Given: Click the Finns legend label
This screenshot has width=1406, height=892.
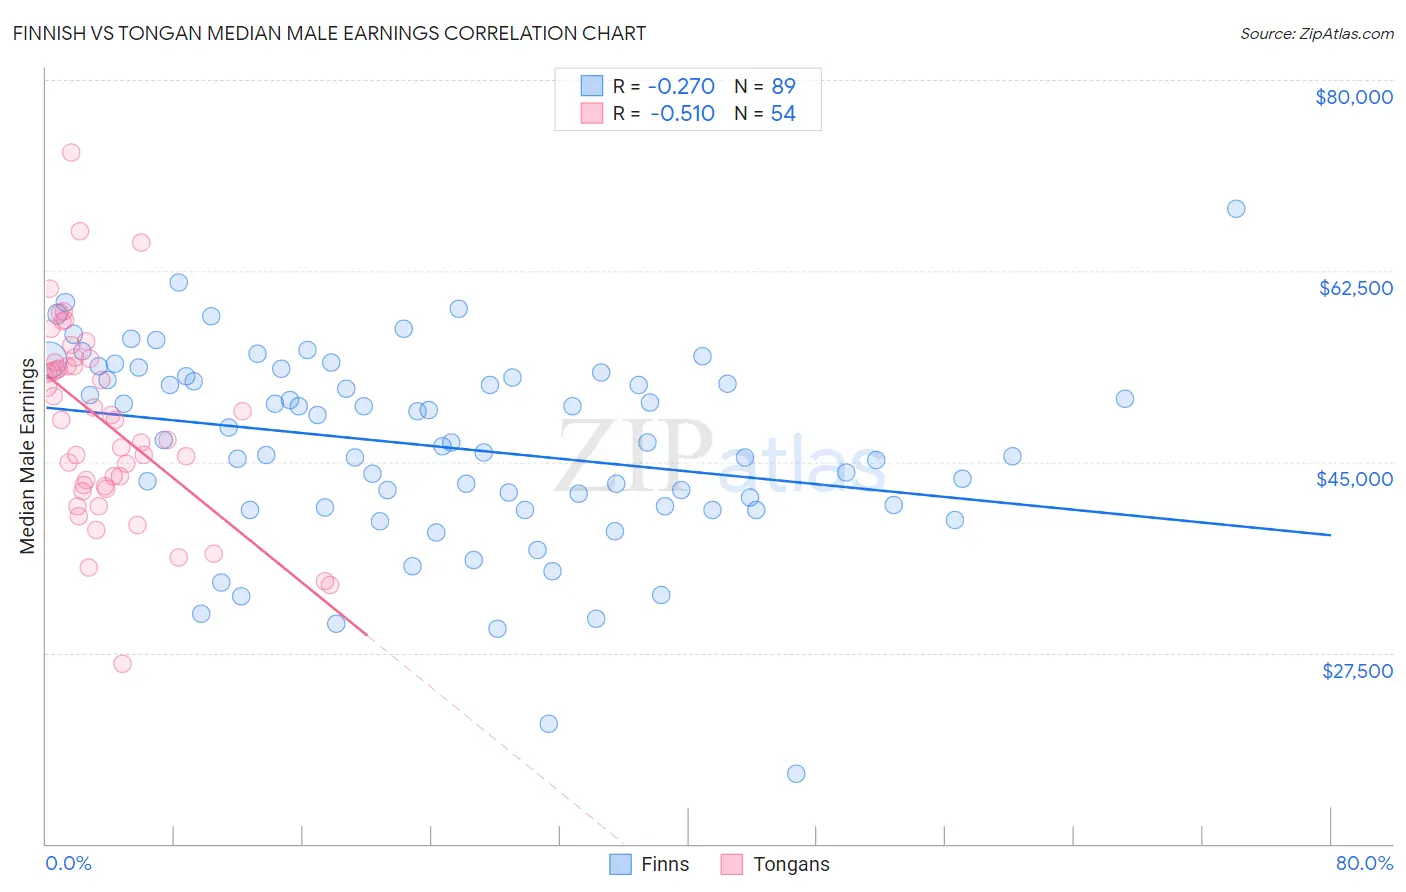Looking at the screenshot, I should click(x=665, y=864).
